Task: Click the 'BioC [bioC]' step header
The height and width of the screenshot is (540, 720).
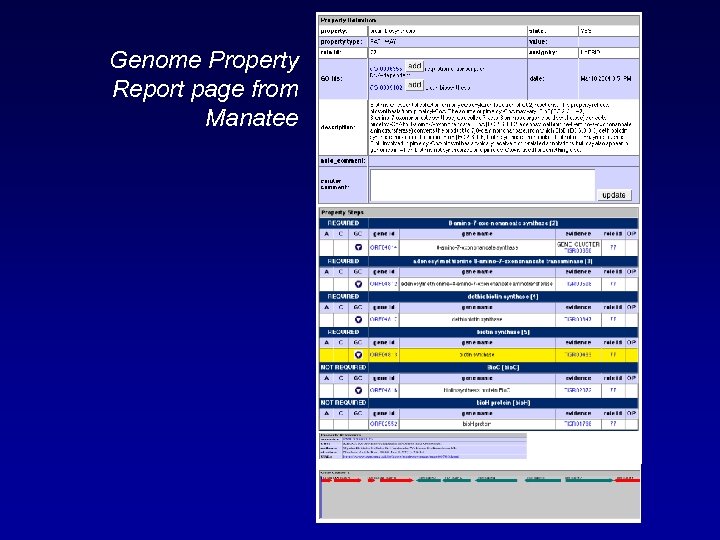Action: tap(503, 367)
